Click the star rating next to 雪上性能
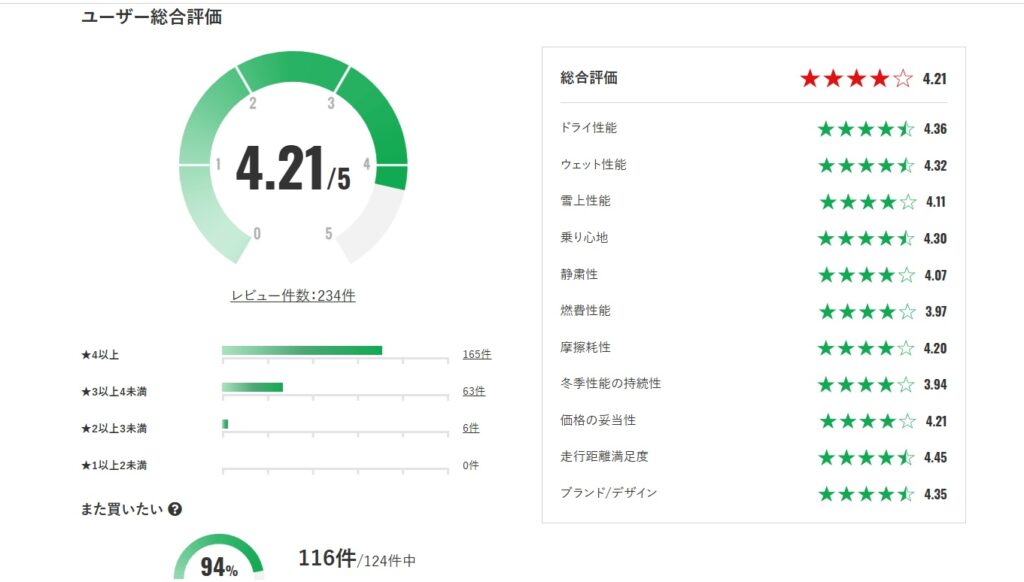The image size is (1024, 582). pyautogui.click(x=867, y=202)
